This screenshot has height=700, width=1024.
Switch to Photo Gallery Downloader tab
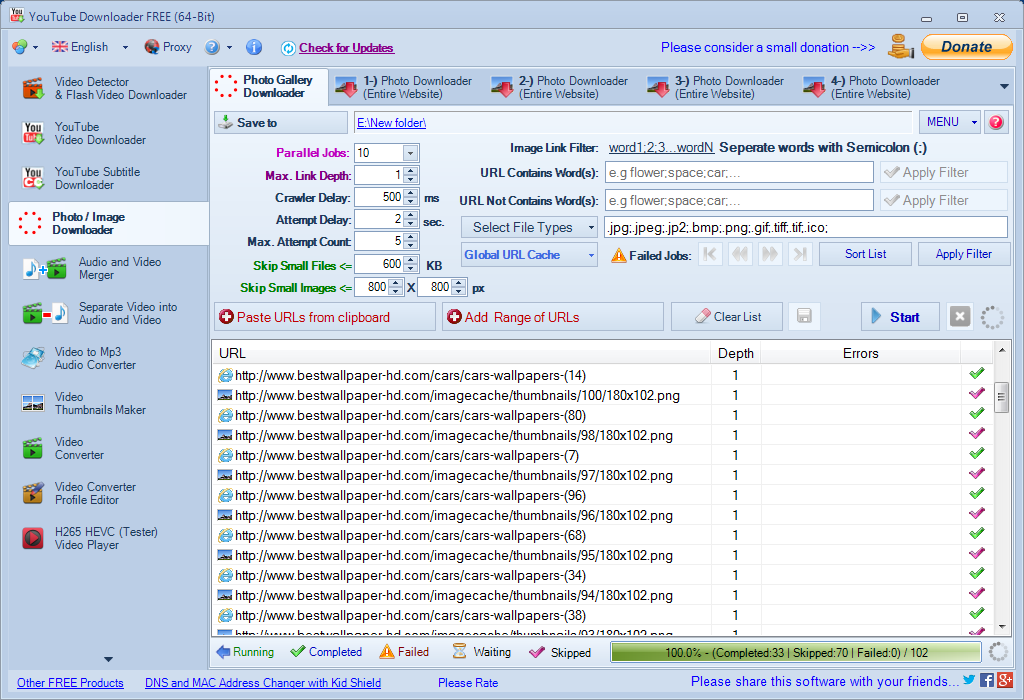[269, 86]
